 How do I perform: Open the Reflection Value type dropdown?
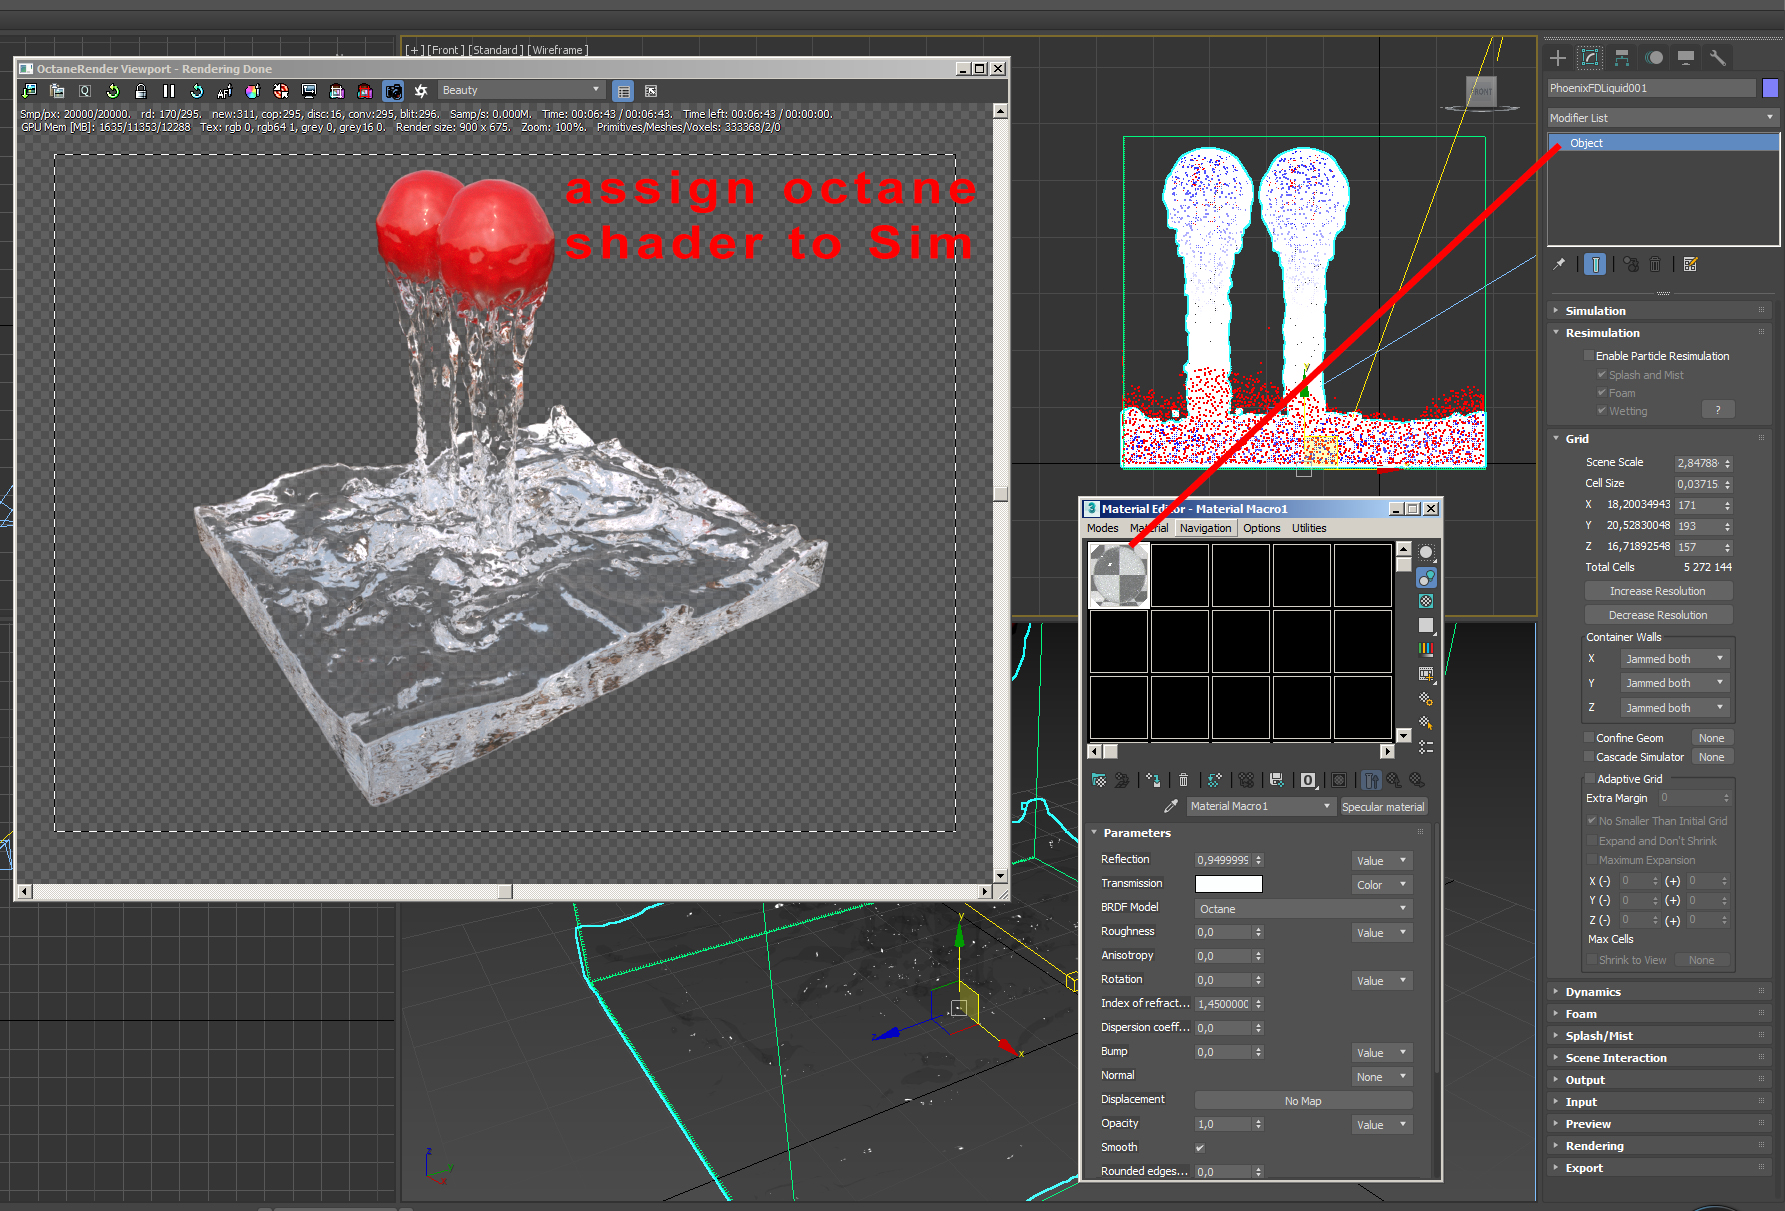pyautogui.click(x=1381, y=861)
